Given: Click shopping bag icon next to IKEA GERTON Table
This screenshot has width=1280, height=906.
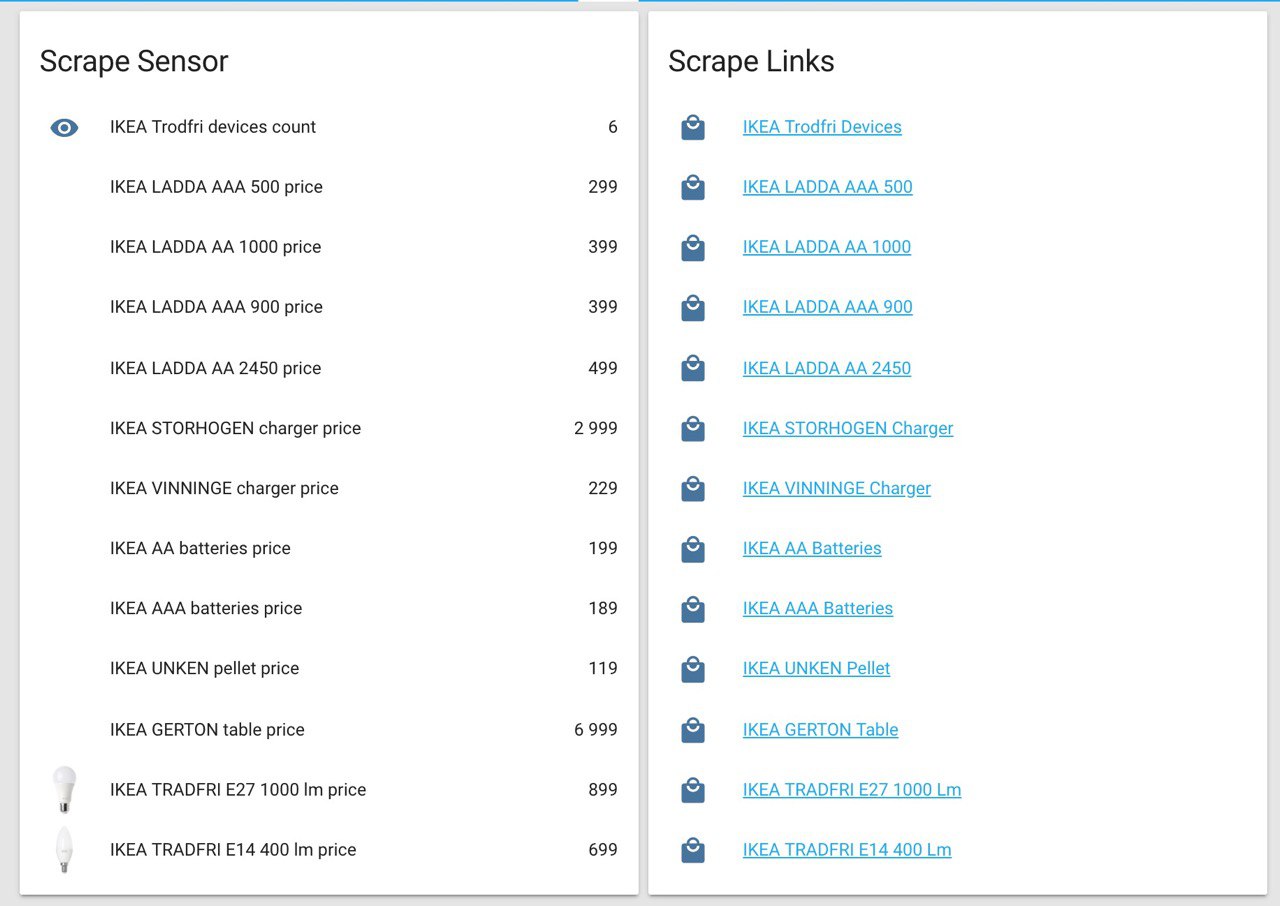Looking at the screenshot, I should 693,730.
